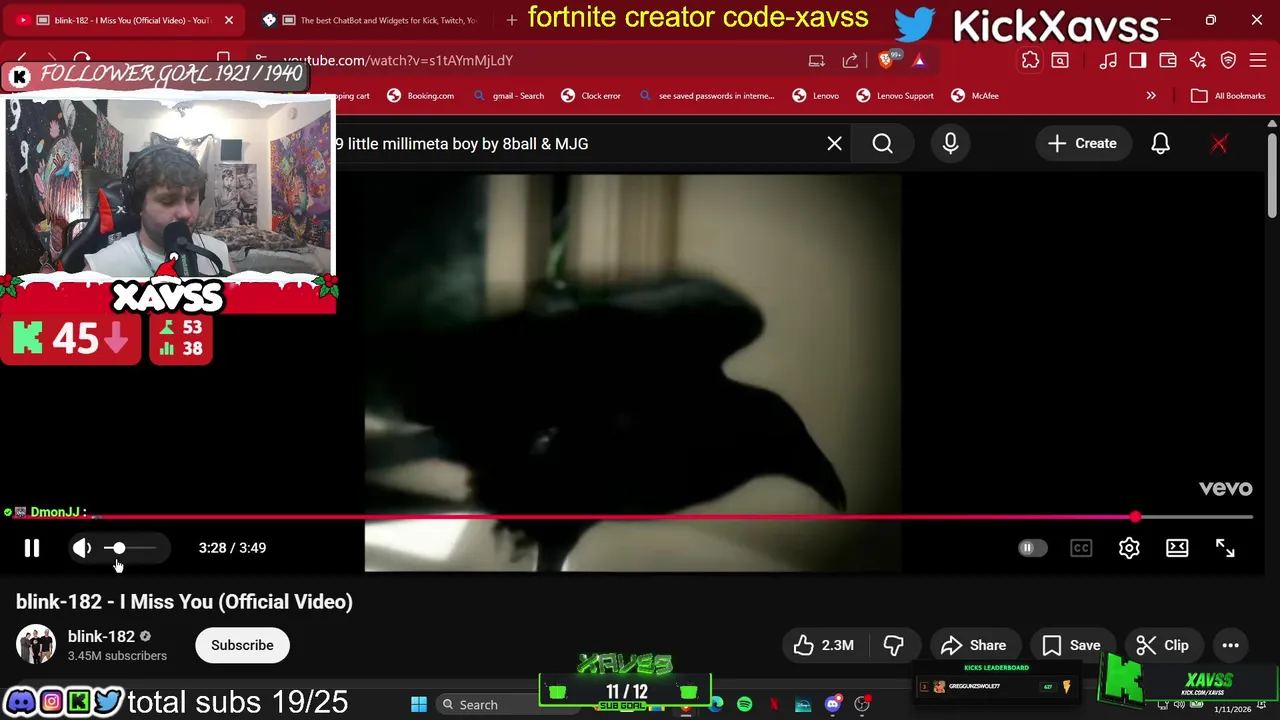Open the McAfee bookmark
The height and width of the screenshot is (720, 1280).
point(975,96)
